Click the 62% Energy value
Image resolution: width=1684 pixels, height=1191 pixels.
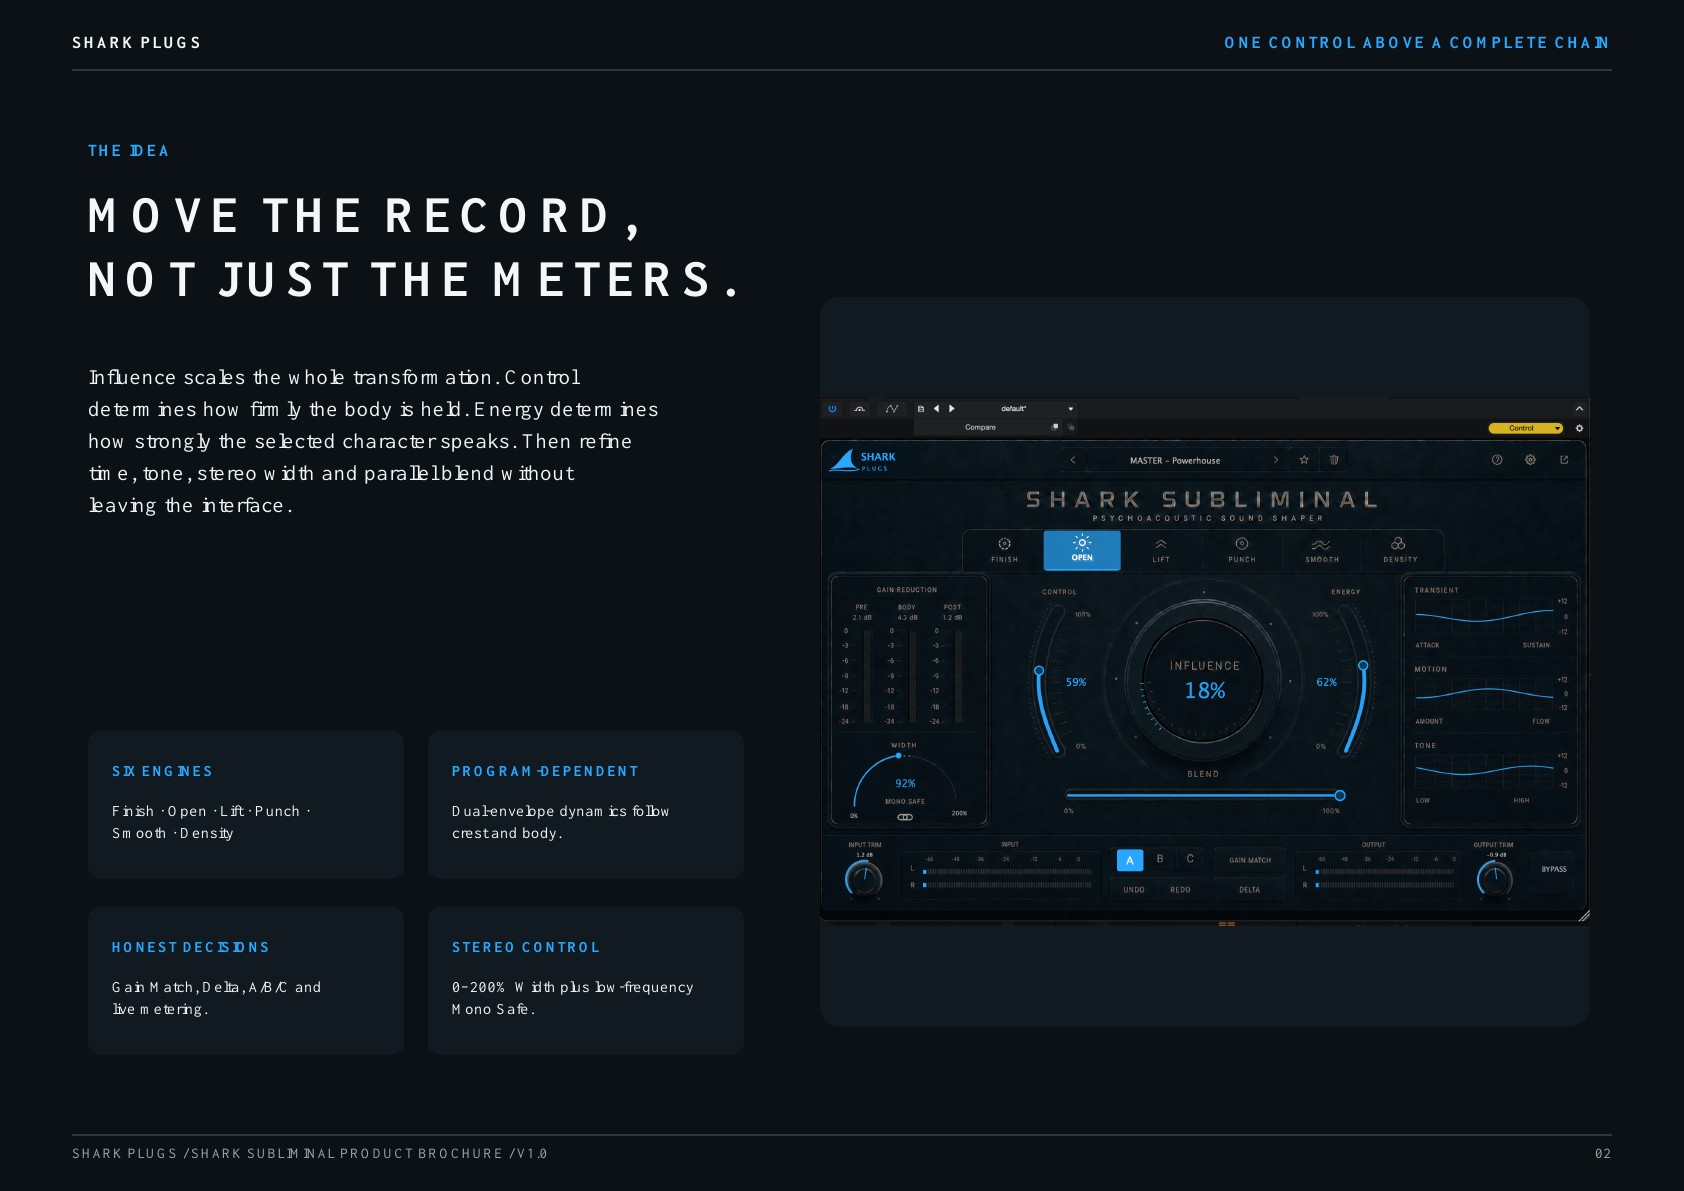pos(1326,682)
